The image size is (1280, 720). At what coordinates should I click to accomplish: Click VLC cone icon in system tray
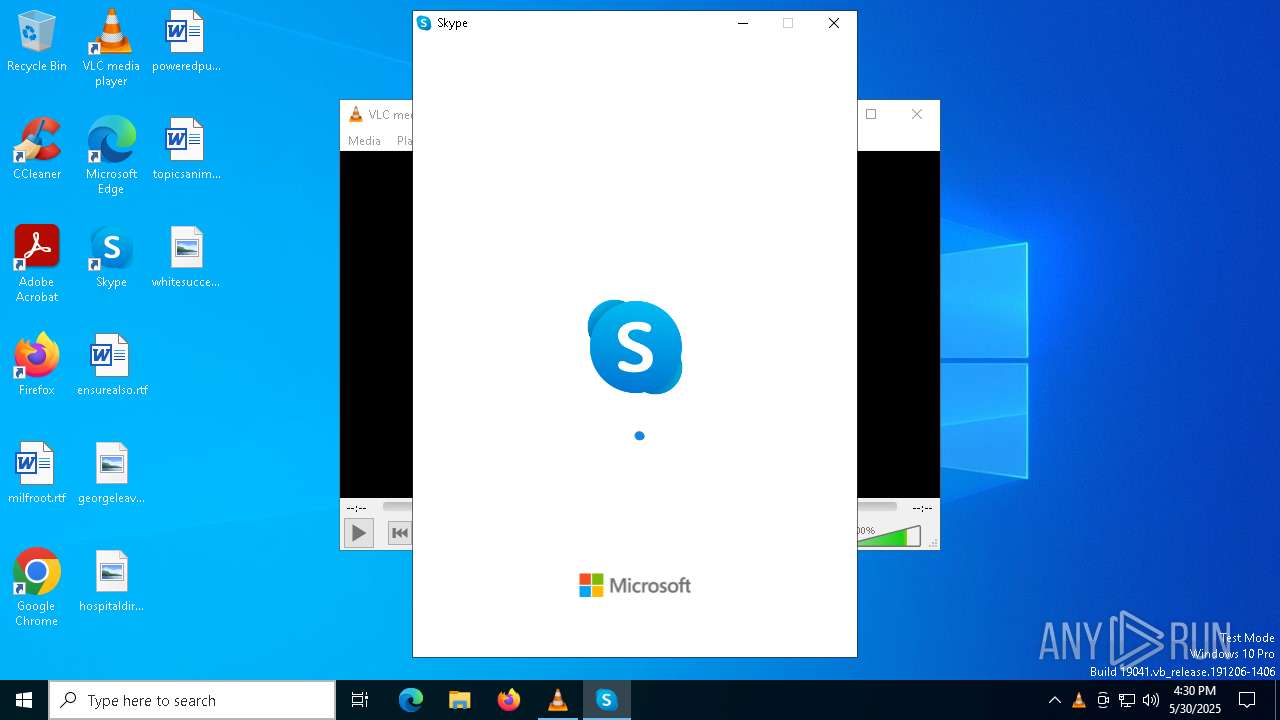[1079, 700]
